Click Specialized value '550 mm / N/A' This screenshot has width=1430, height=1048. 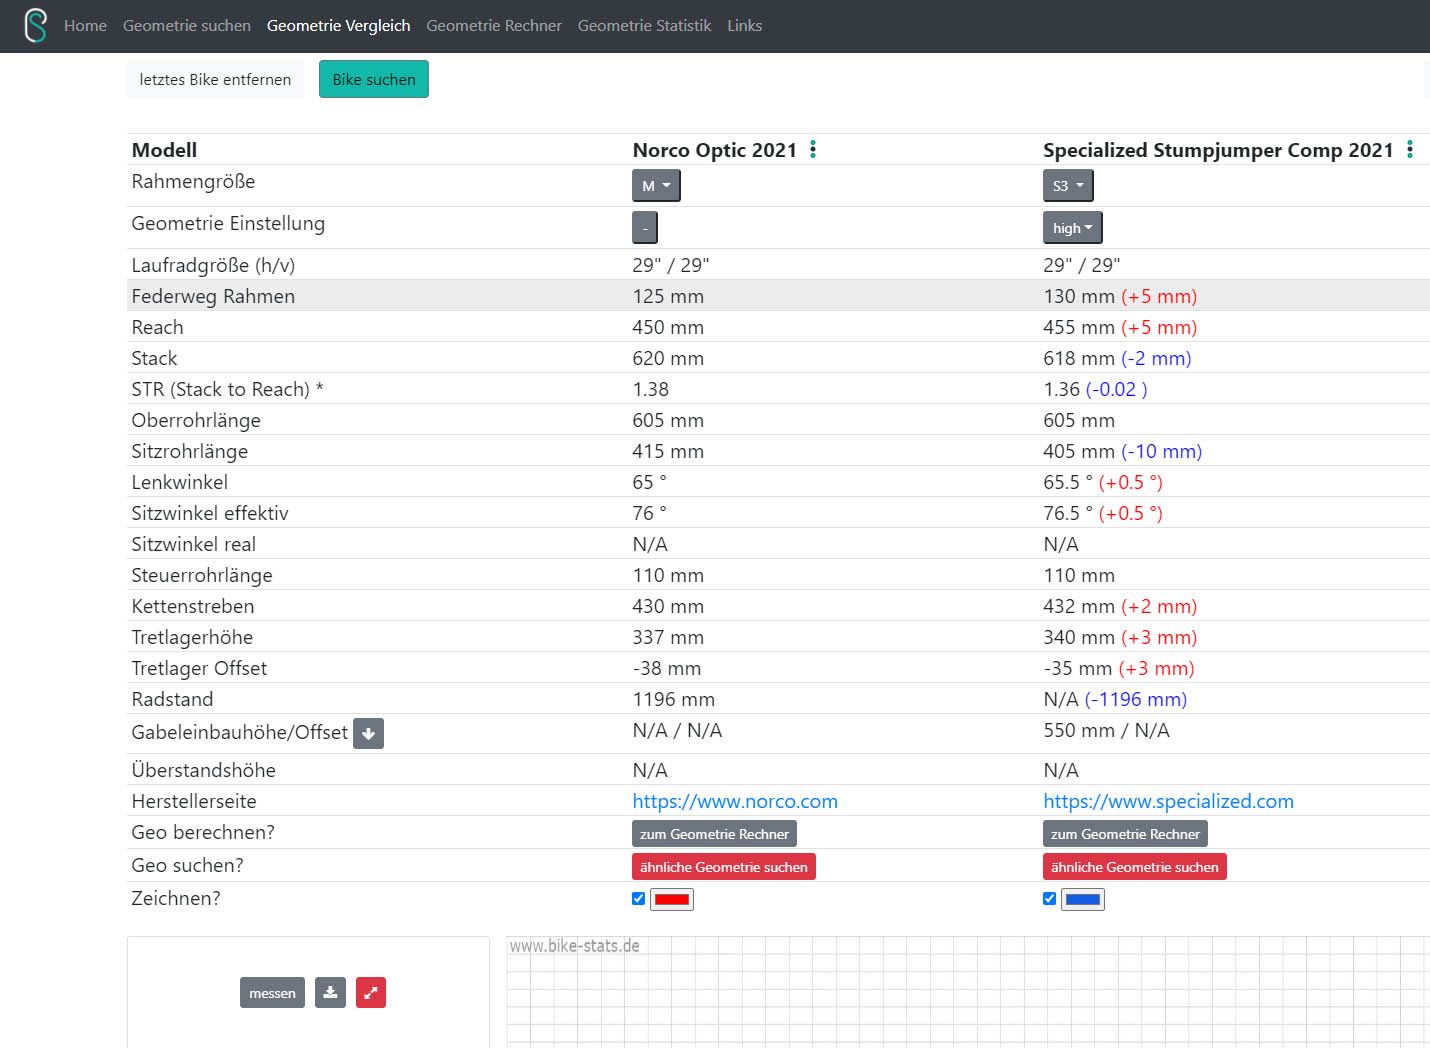1106,730
